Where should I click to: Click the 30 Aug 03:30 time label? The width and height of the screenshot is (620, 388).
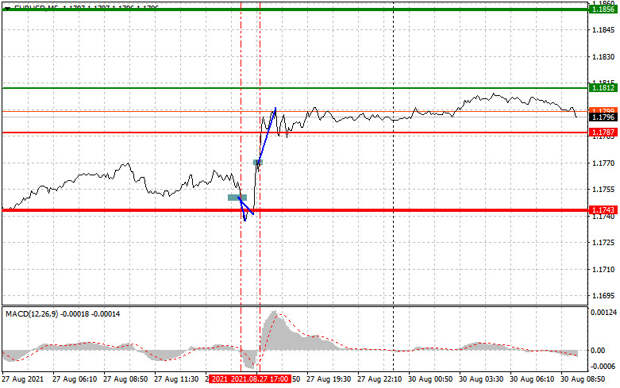pyautogui.click(x=481, y=379)
